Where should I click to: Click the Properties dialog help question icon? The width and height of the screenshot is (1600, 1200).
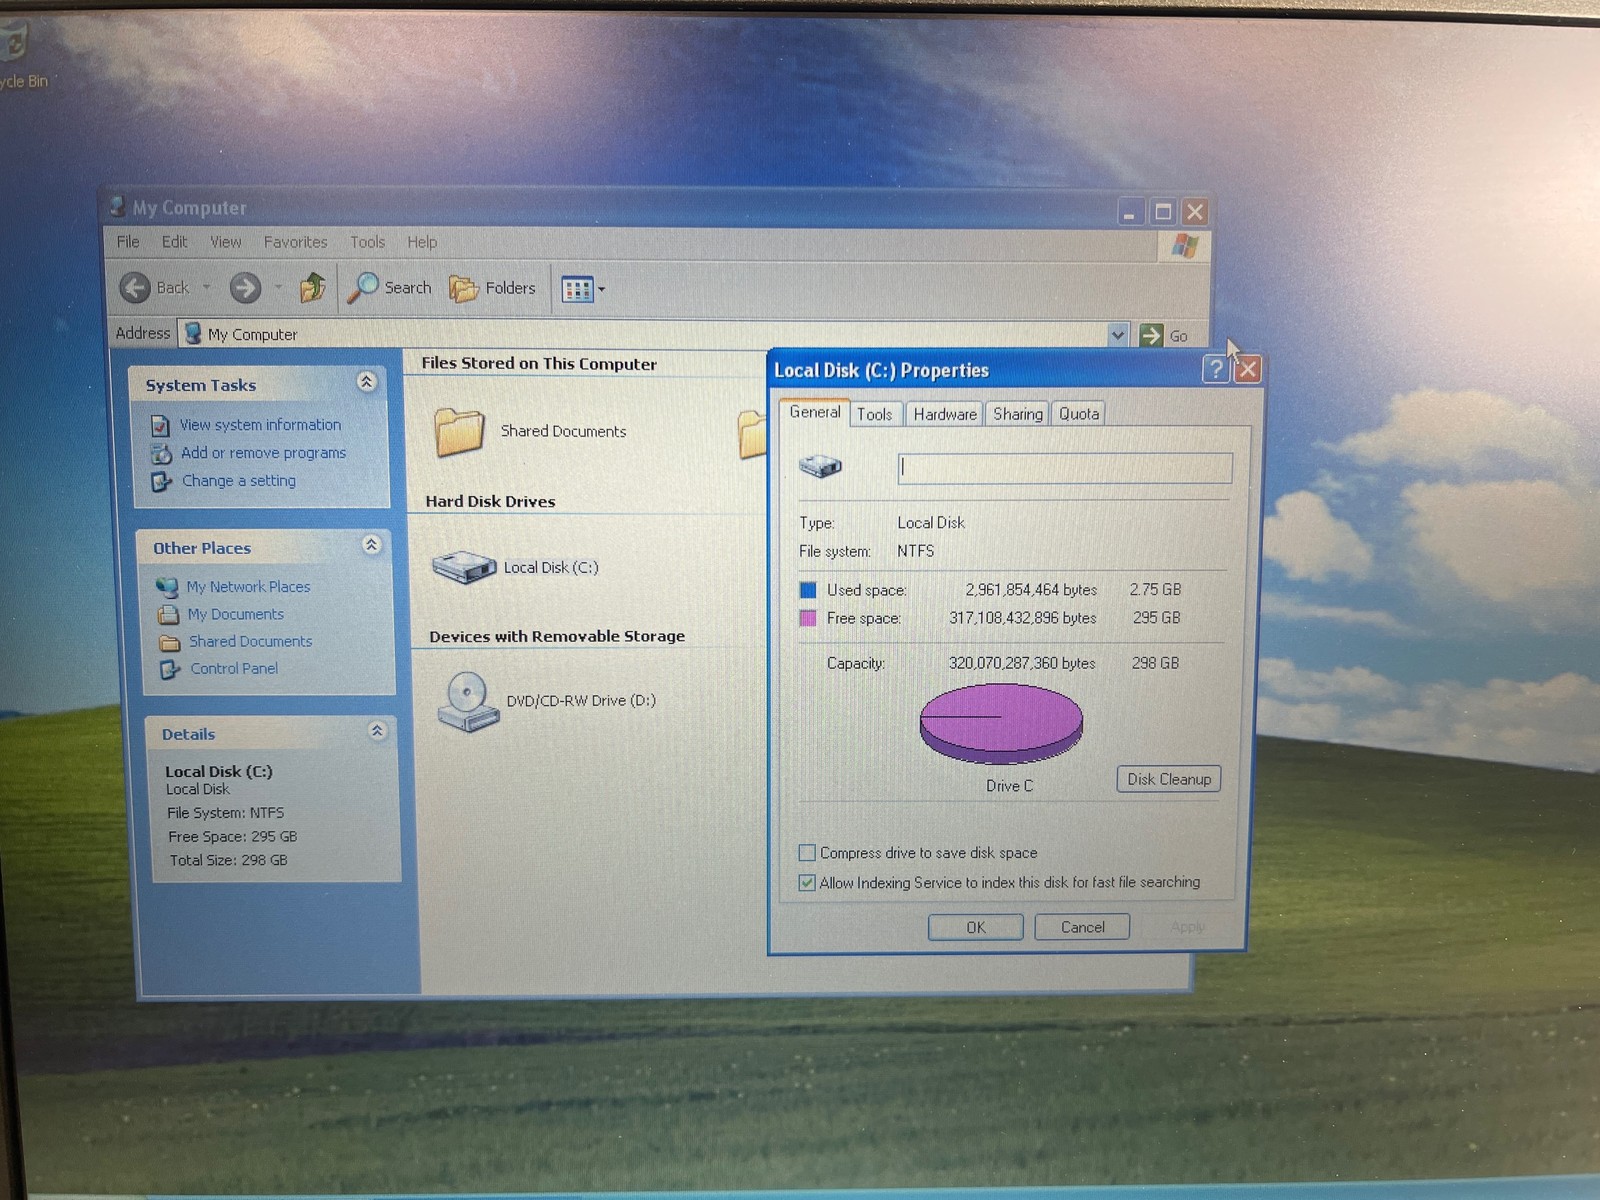(x=1215, y=369)
